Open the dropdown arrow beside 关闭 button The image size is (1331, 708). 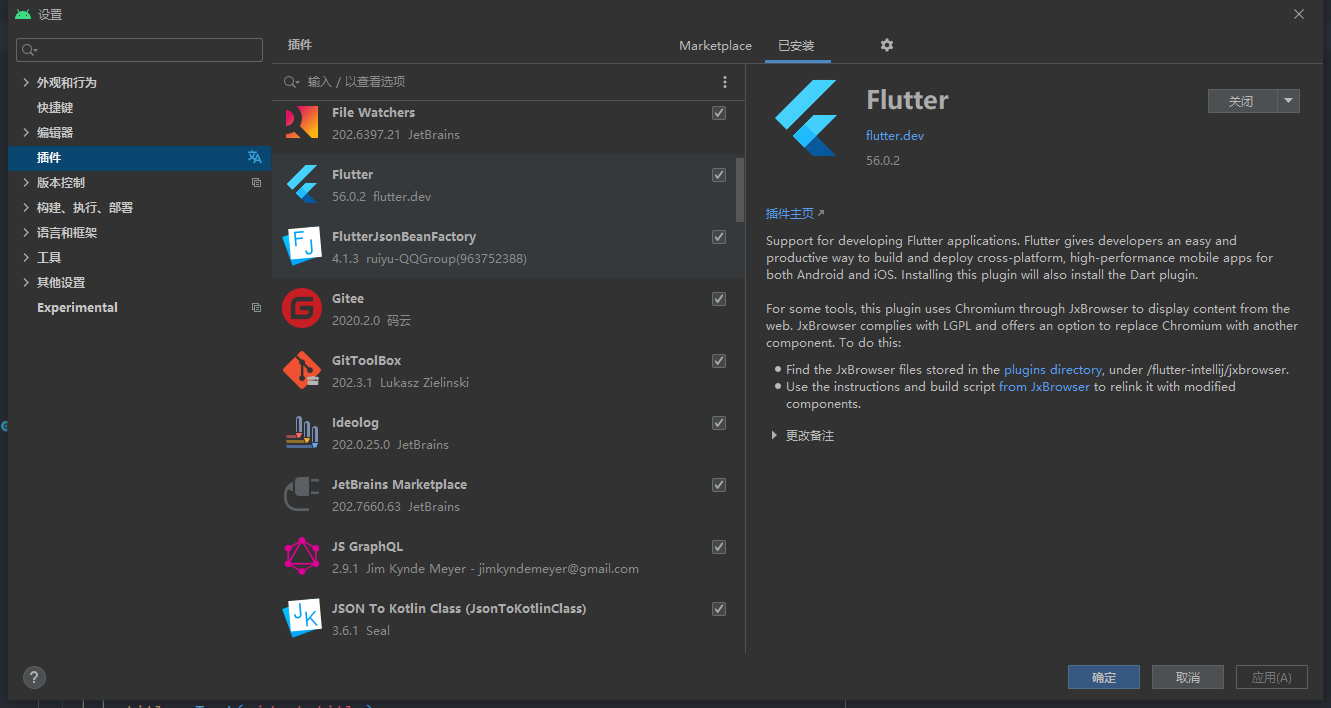click(x=1289, y=101)
